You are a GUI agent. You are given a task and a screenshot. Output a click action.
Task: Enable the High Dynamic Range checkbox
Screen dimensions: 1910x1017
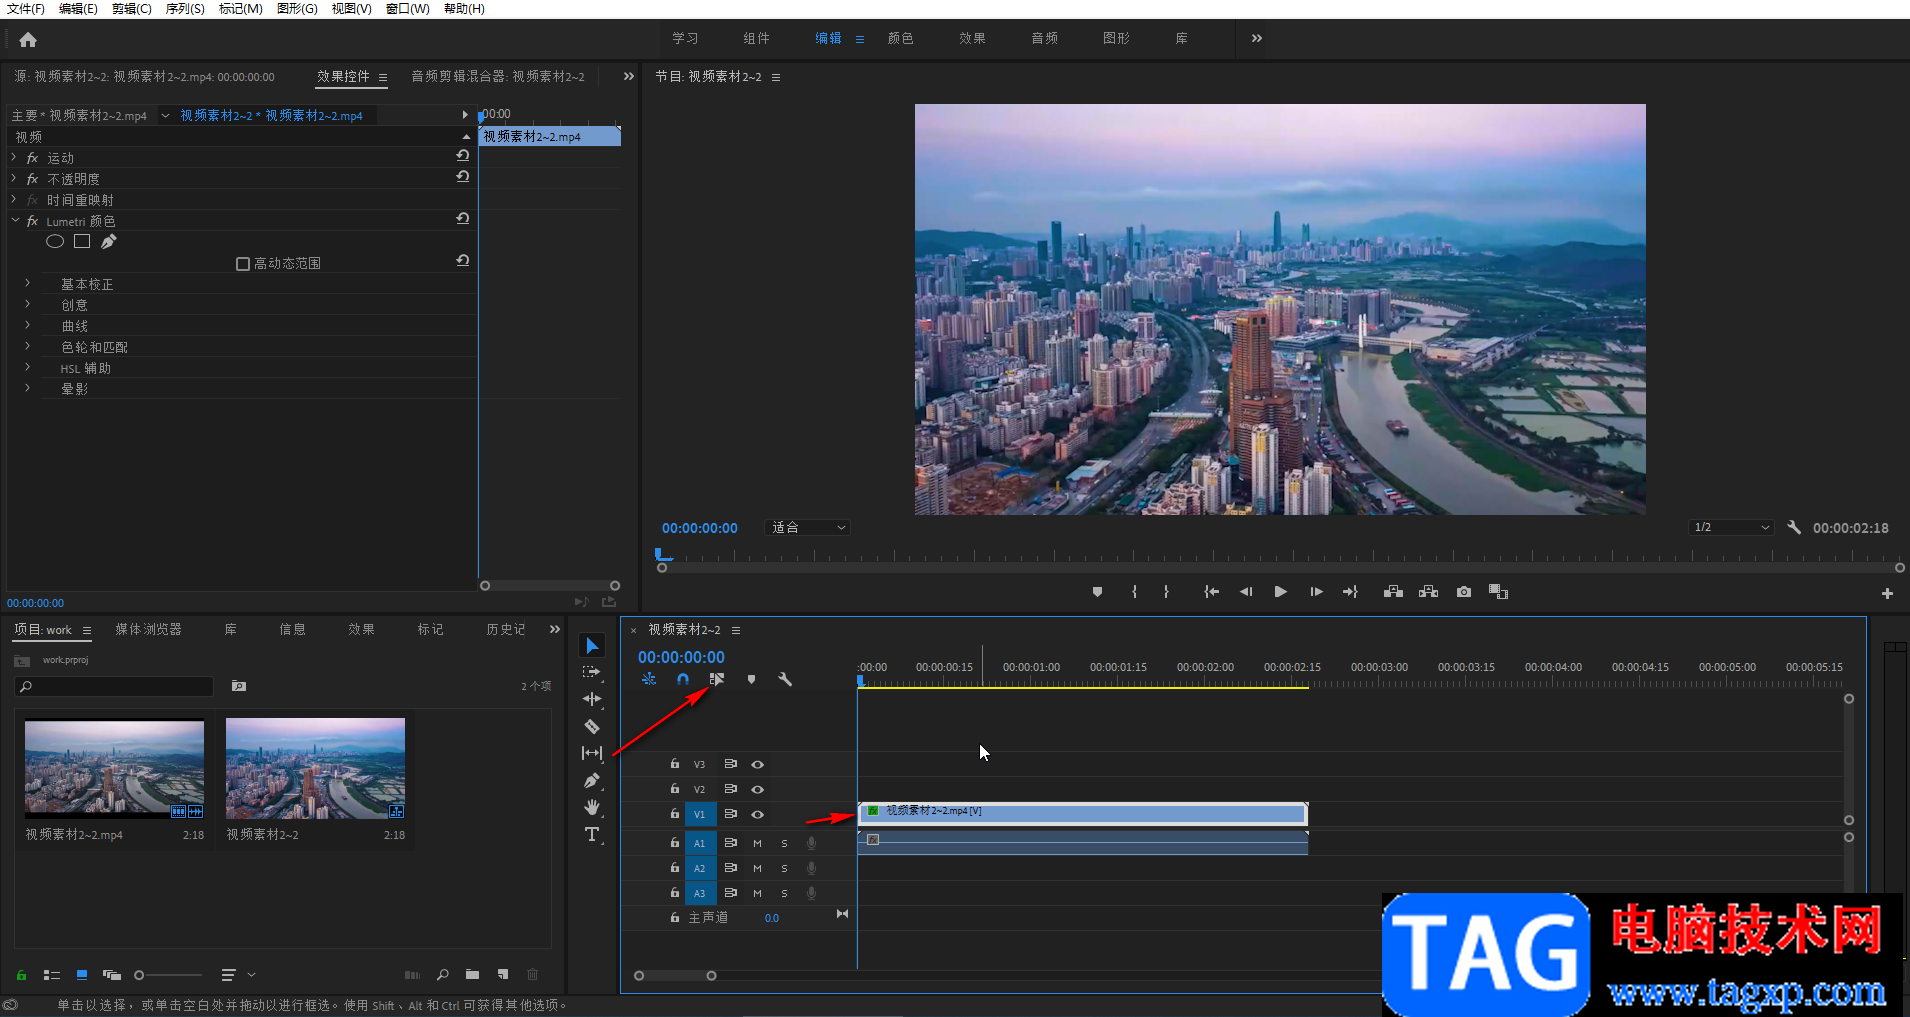point(243,264)
